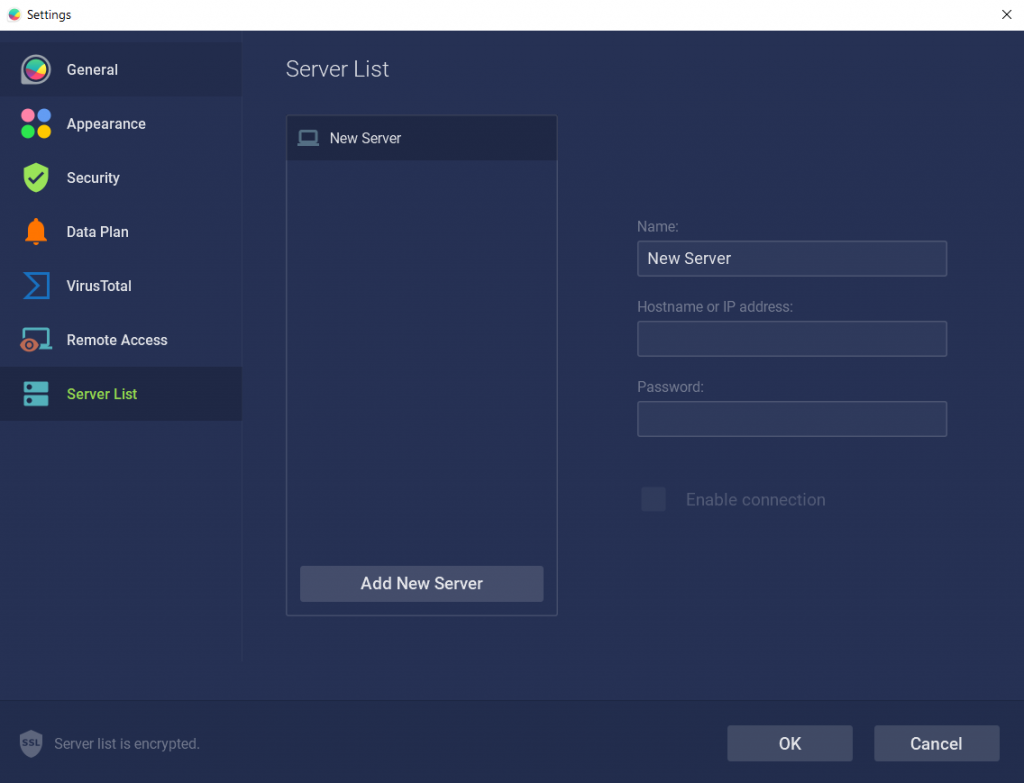Click the laptop icon beside New Server
The height and width of the screenshot is (783, 1024).
coord(308,138)
